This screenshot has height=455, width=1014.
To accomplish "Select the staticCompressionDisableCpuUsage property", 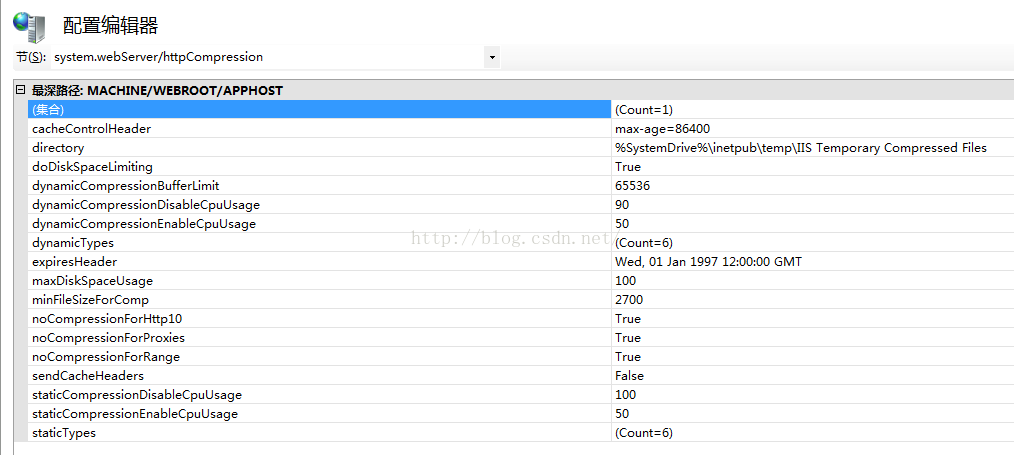I will (137, 395).
